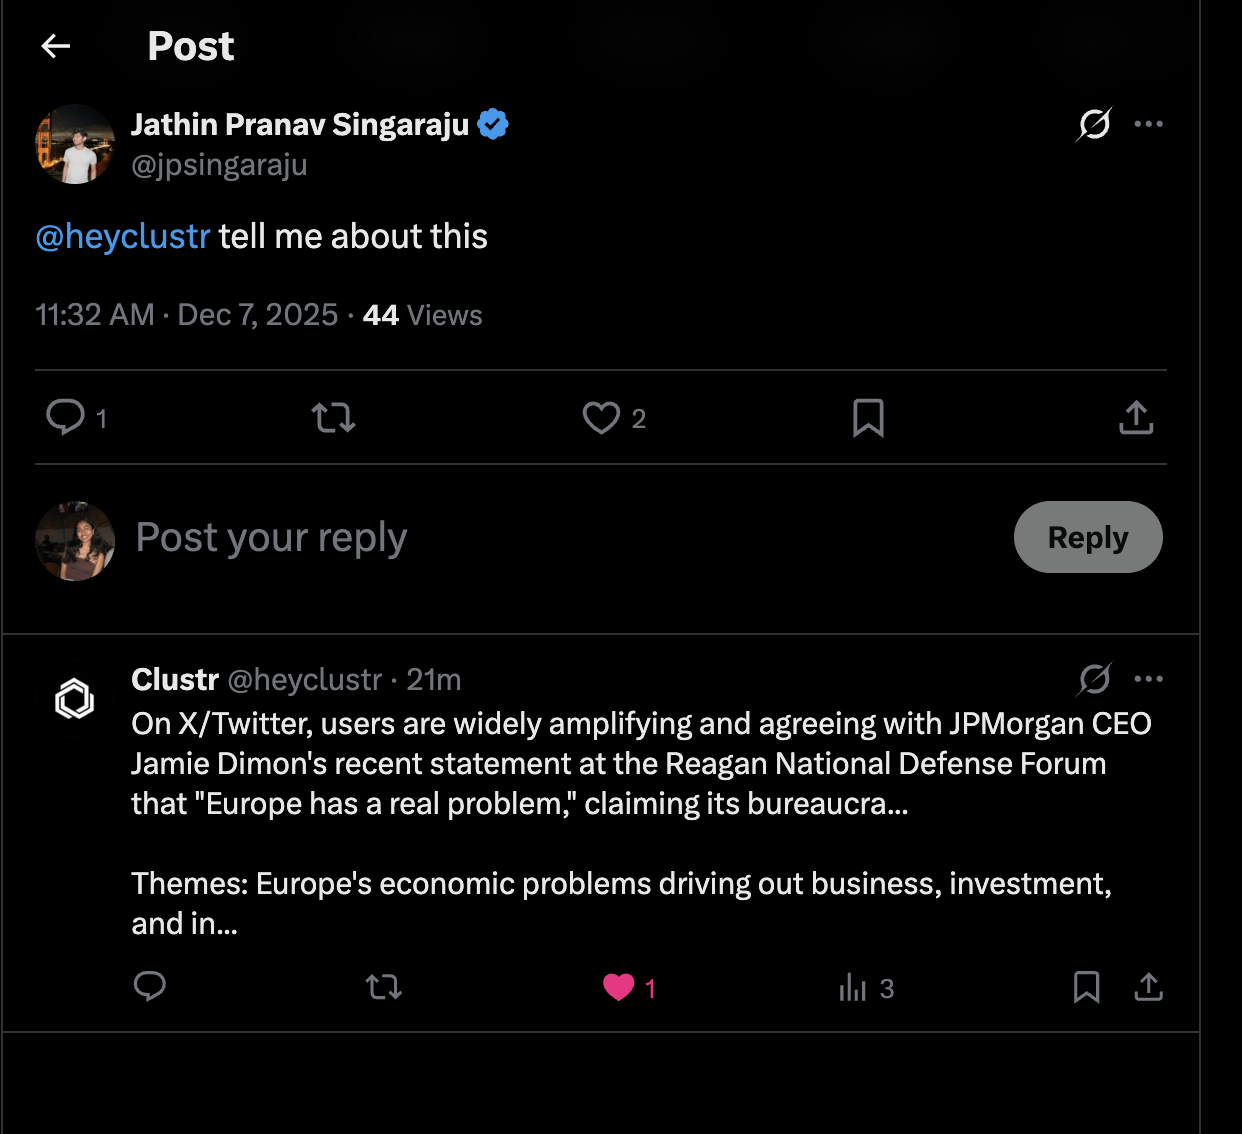Viewport: 1242px width, 1134px height.
Task: Click the back arrow next to Post
Action: (56, 46)
